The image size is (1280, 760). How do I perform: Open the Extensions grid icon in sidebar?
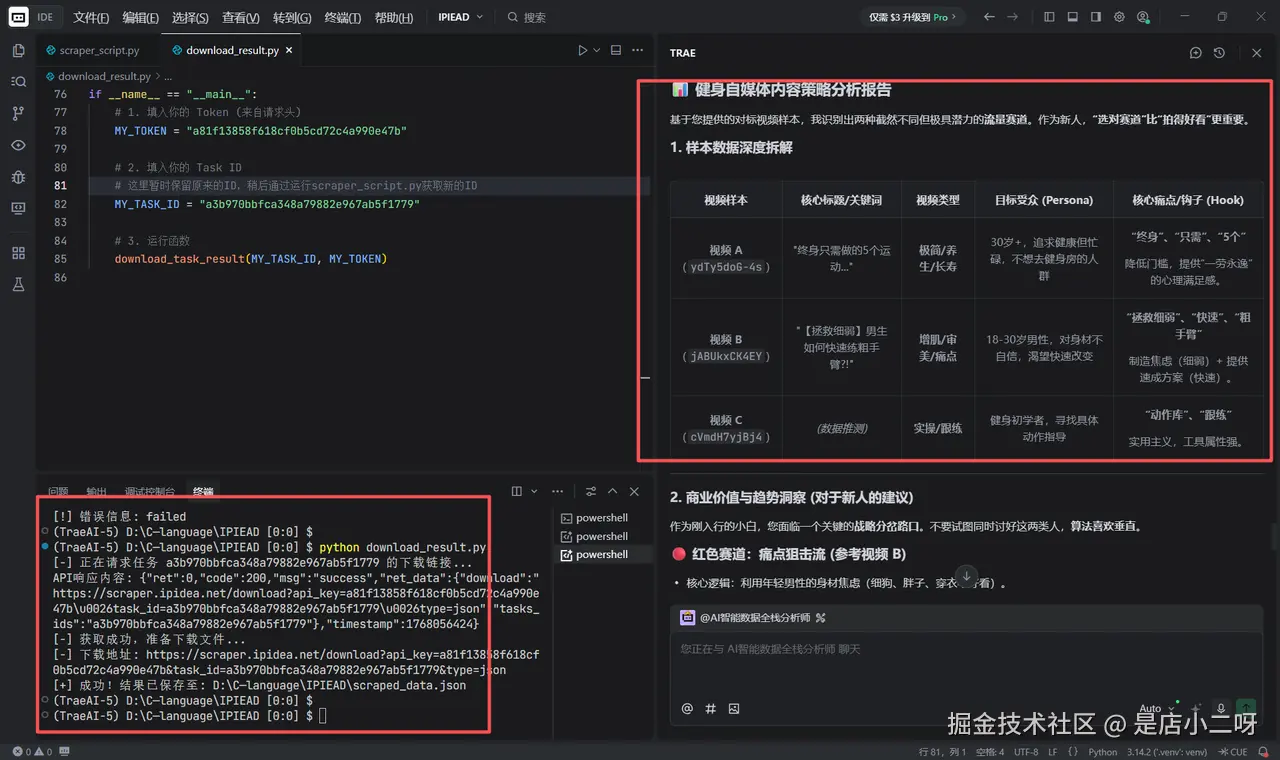click(x=18, y=253)
